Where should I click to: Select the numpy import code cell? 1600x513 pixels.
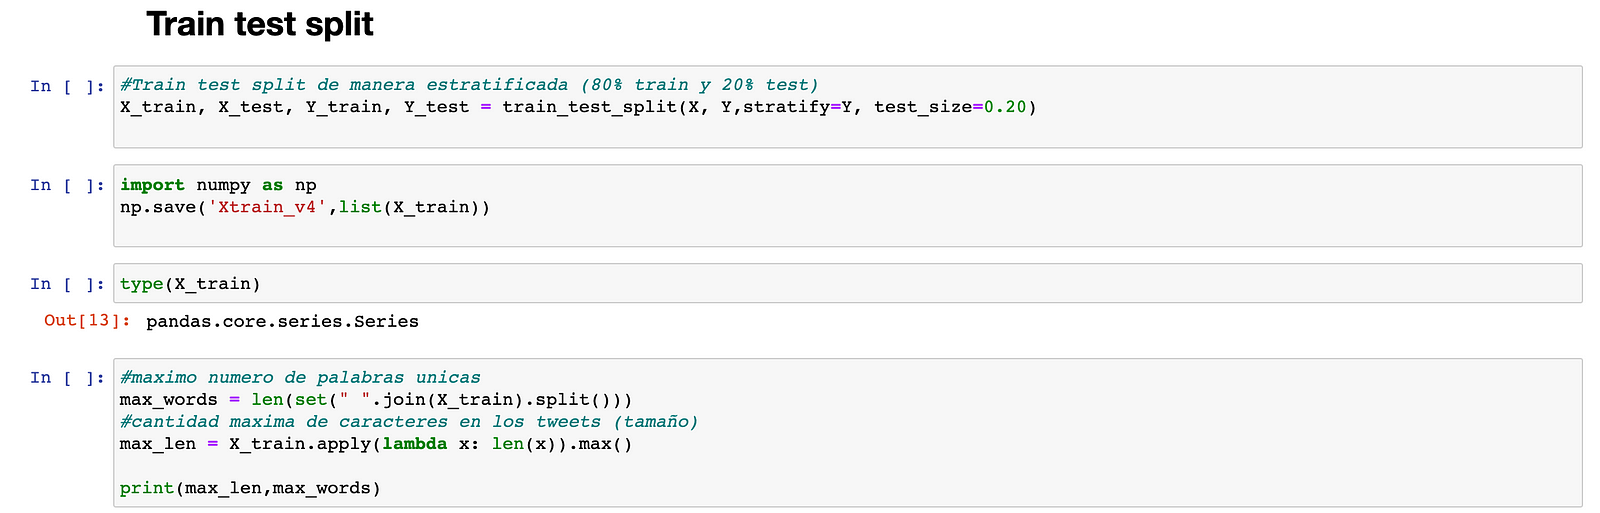(848, 205)
